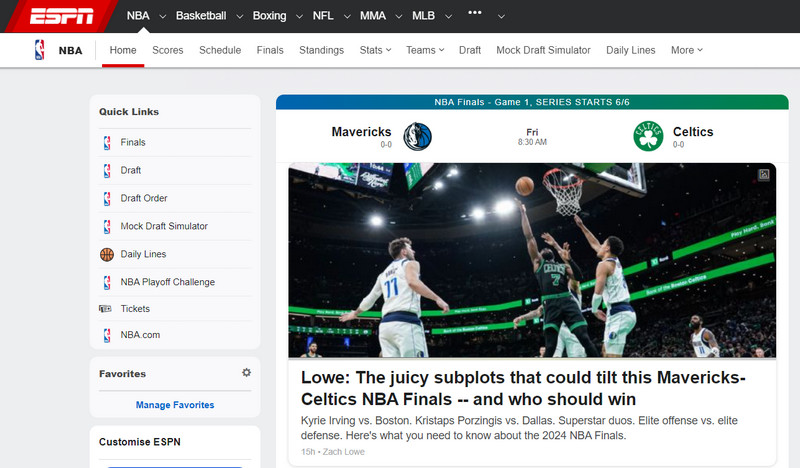The image size is (800, 468).
Task: Click Boxing in the top navigation bar
Action: click(269, 16)
